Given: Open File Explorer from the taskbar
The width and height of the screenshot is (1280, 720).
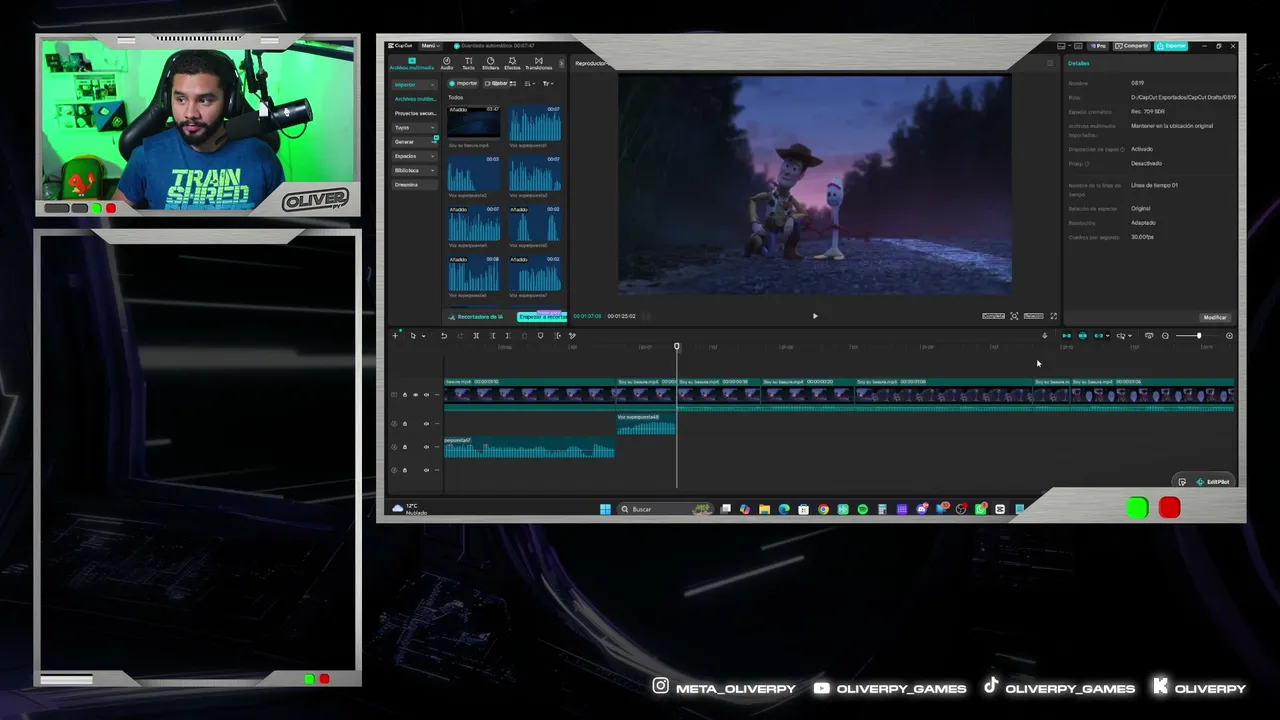Looking at the screenshot, I should (765, 509).
